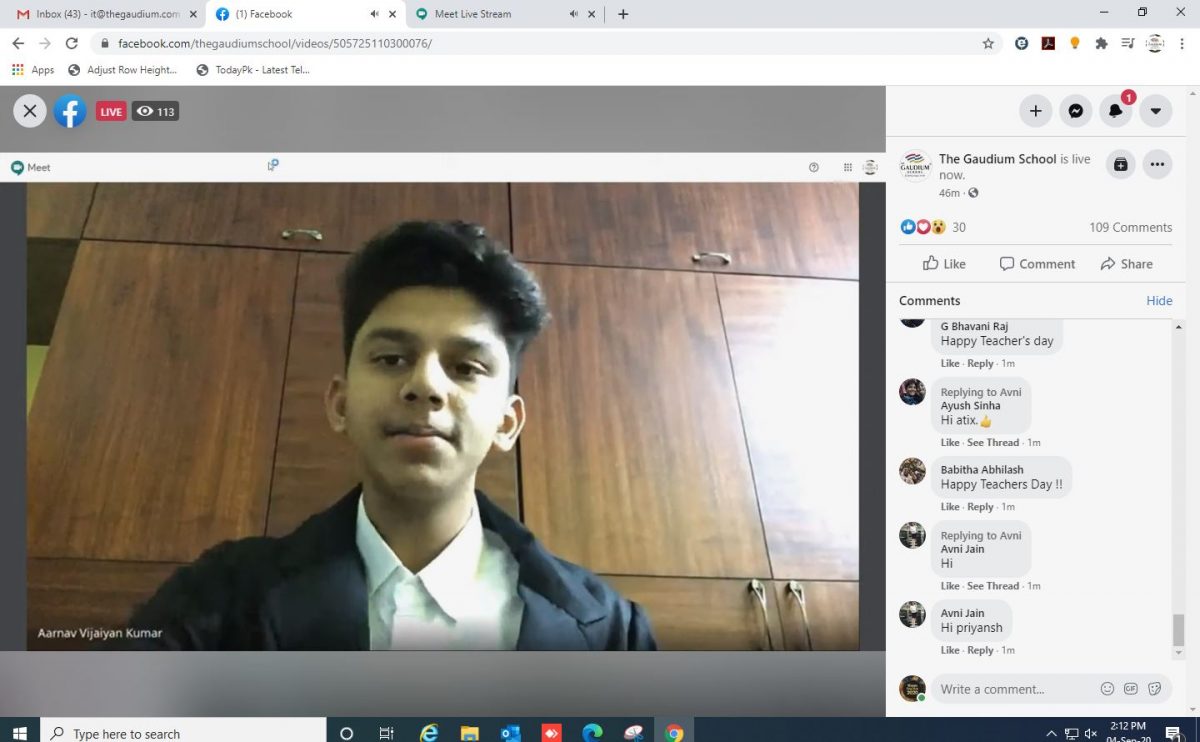Open the three-dots post options menu
The height and width of the screenshot is (742, 1200).
coord(1157,164)
